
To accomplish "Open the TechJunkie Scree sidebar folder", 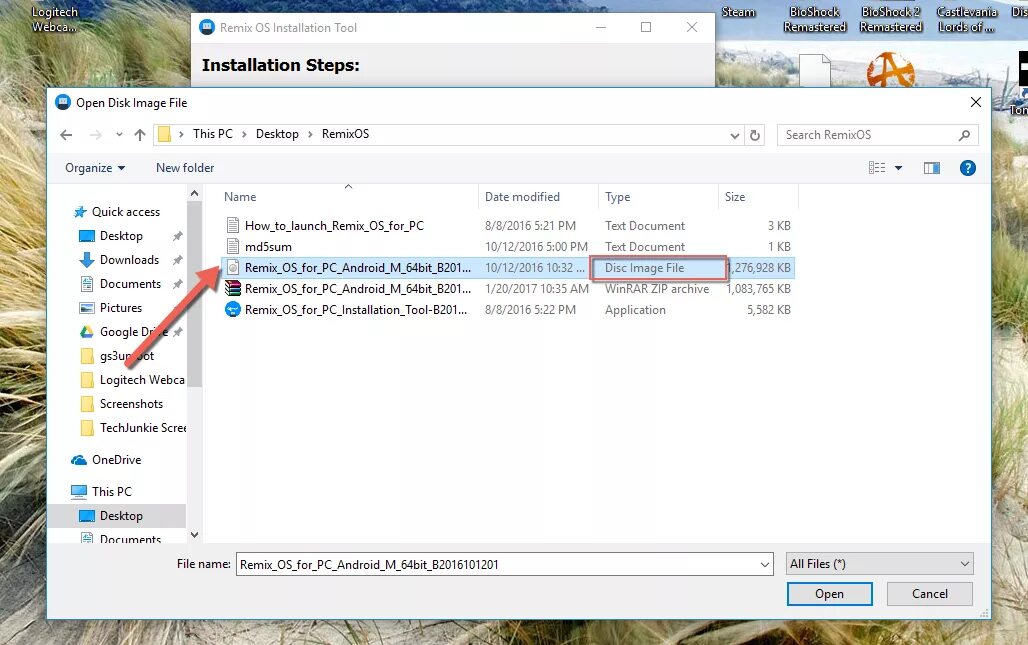I will [143, 428].
